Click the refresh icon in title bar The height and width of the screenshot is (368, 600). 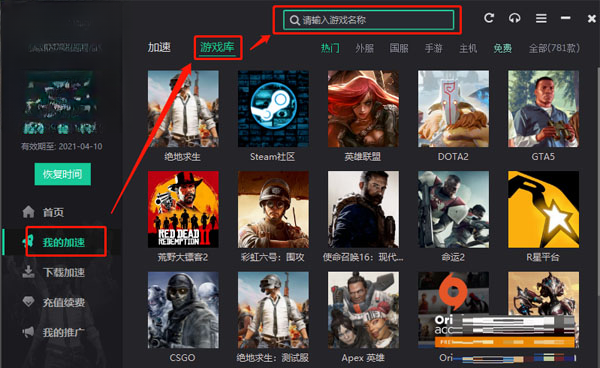(x=489, y=18)
